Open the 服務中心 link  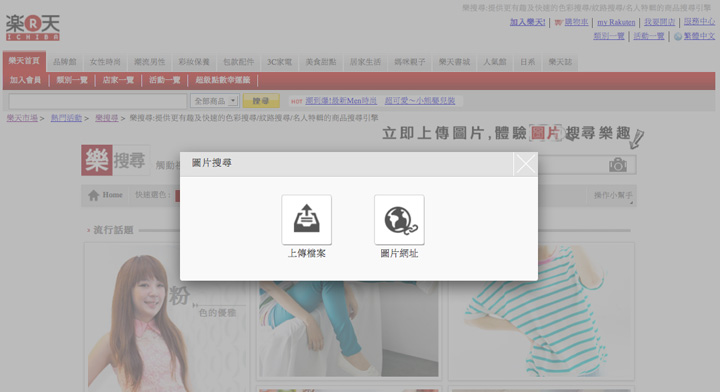(699, 22)
